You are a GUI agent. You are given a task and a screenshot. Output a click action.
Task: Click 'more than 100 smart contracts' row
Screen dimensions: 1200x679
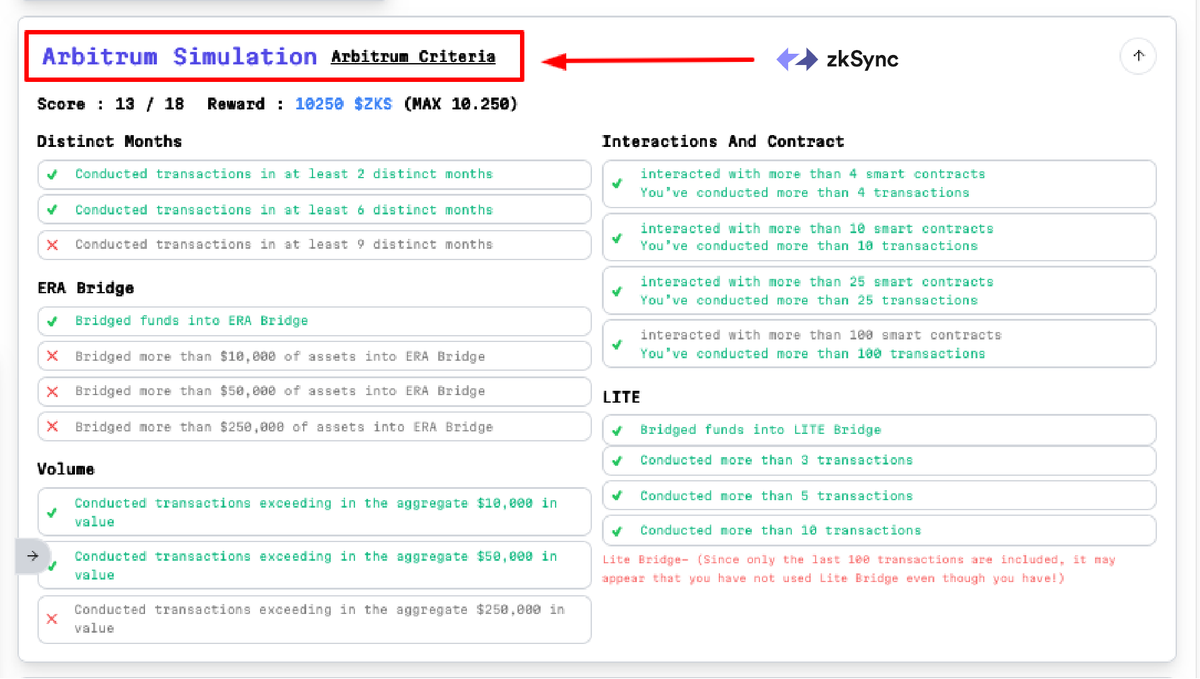[879, 344]
